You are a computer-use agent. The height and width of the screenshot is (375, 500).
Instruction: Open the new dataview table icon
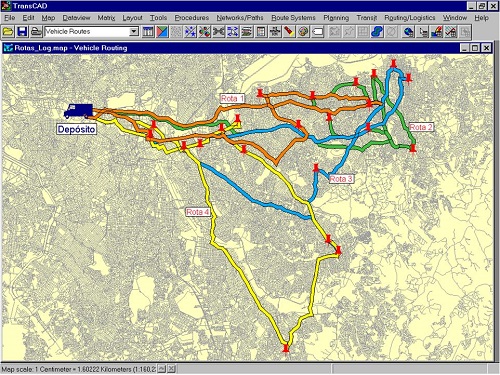(x=148, y=32)
